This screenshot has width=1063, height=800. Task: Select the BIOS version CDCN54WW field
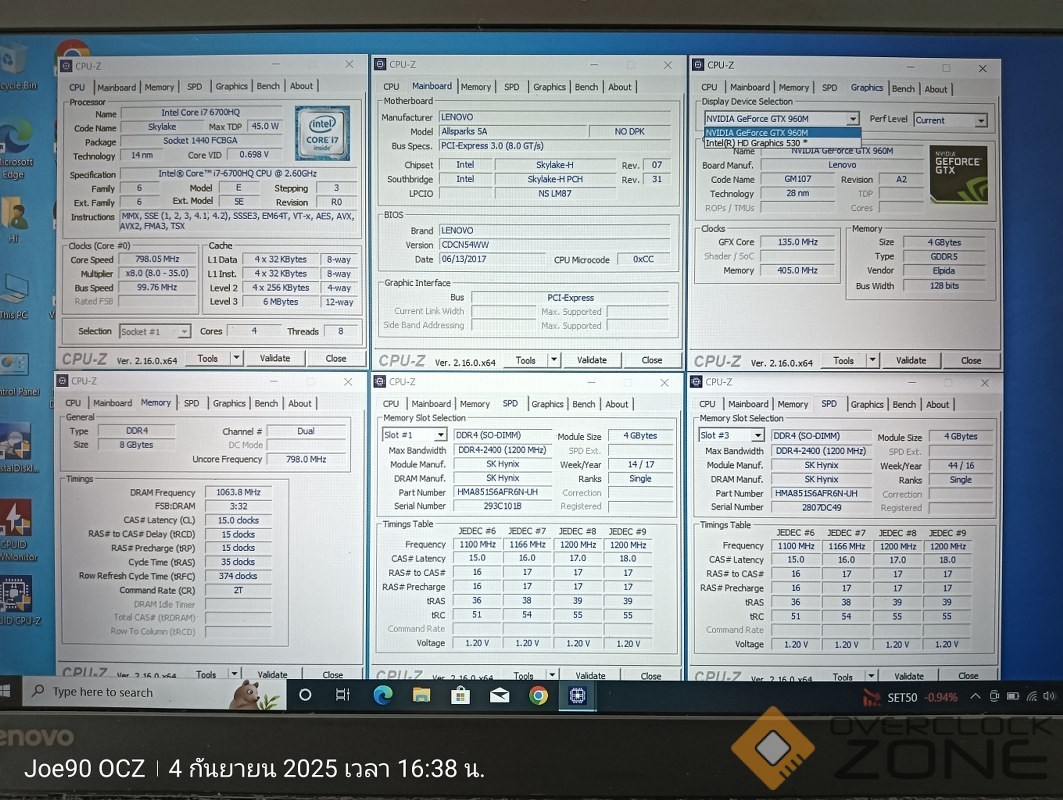555,245
